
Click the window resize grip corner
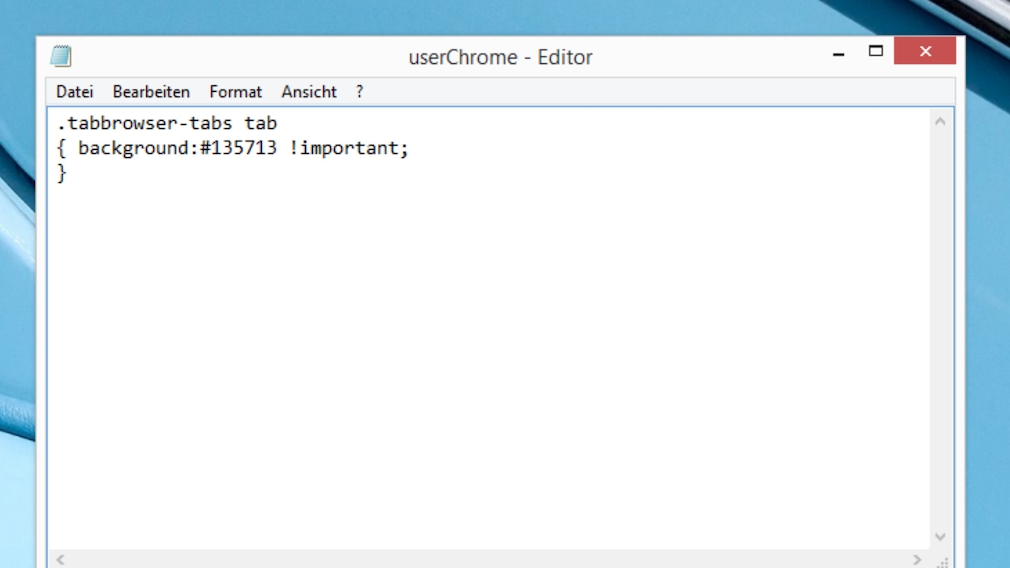click(x=942, y=561)
